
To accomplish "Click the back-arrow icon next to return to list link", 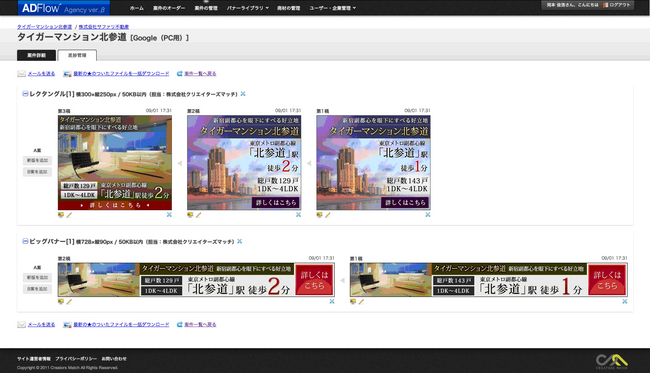I will (179, 74).
